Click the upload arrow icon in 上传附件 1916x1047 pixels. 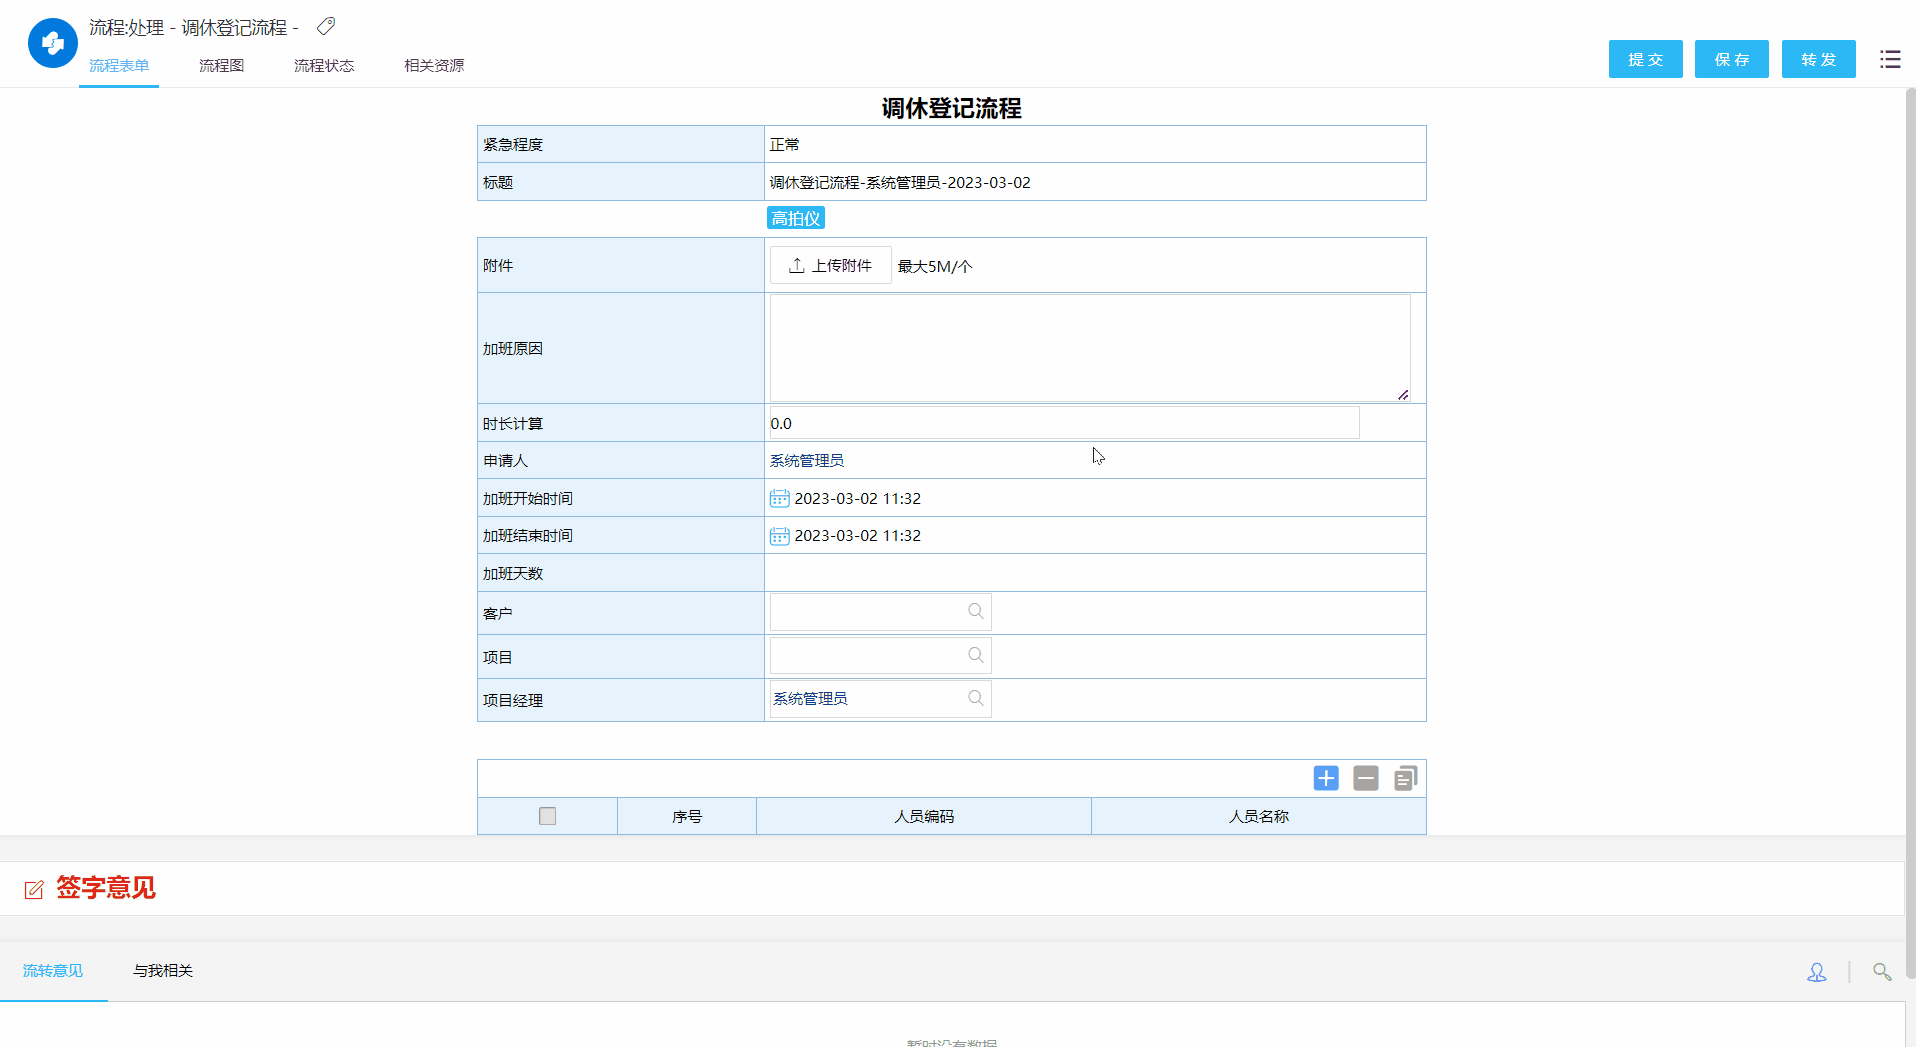[797, 265]
